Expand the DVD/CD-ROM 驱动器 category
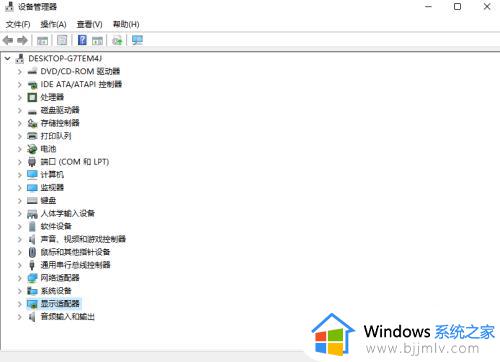The width and height of the screenshot is (500, 362). pyautogui.click(x=20, y=72)
